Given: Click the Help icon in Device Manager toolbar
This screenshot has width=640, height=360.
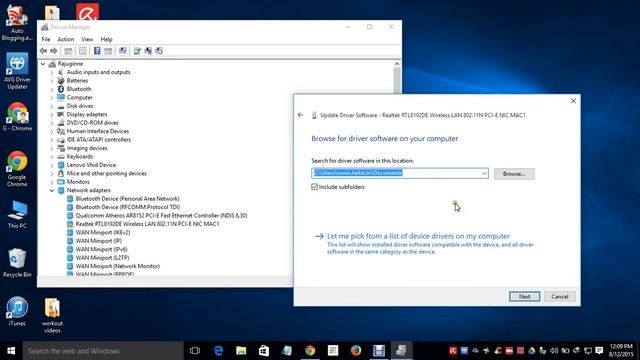Looking at the screenshot, I should 97,51.
